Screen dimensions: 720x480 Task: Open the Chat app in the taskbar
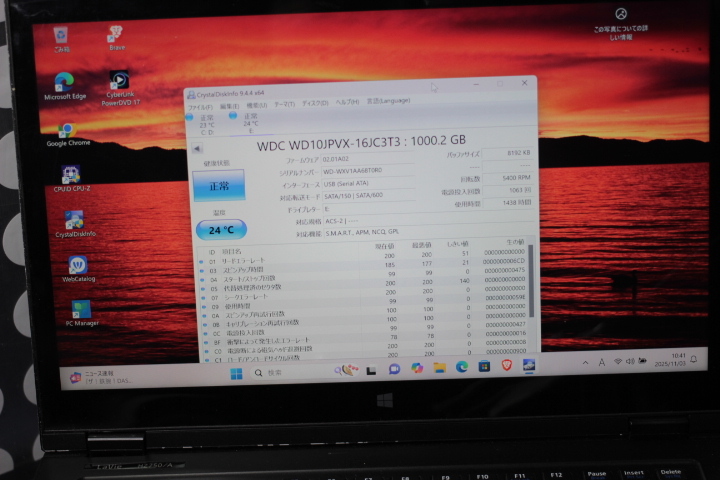pyautogui.click(x=394, y=369)
